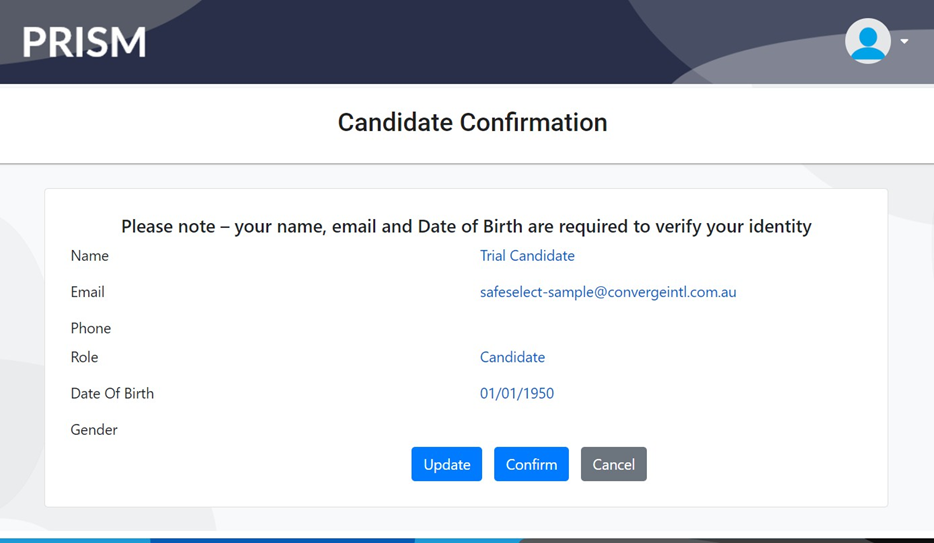The image size is (934, 543).
Task: Click the Email field label
Action: pyautogui.click(x=88, y=292)
